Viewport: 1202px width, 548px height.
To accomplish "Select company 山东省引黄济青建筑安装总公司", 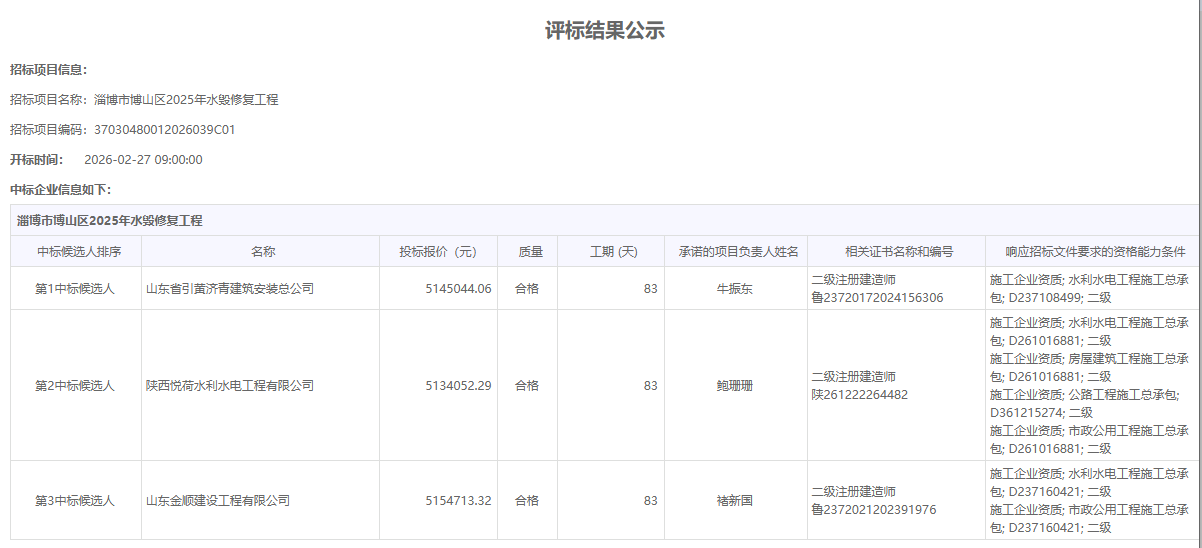I will (x=230, y=289).
